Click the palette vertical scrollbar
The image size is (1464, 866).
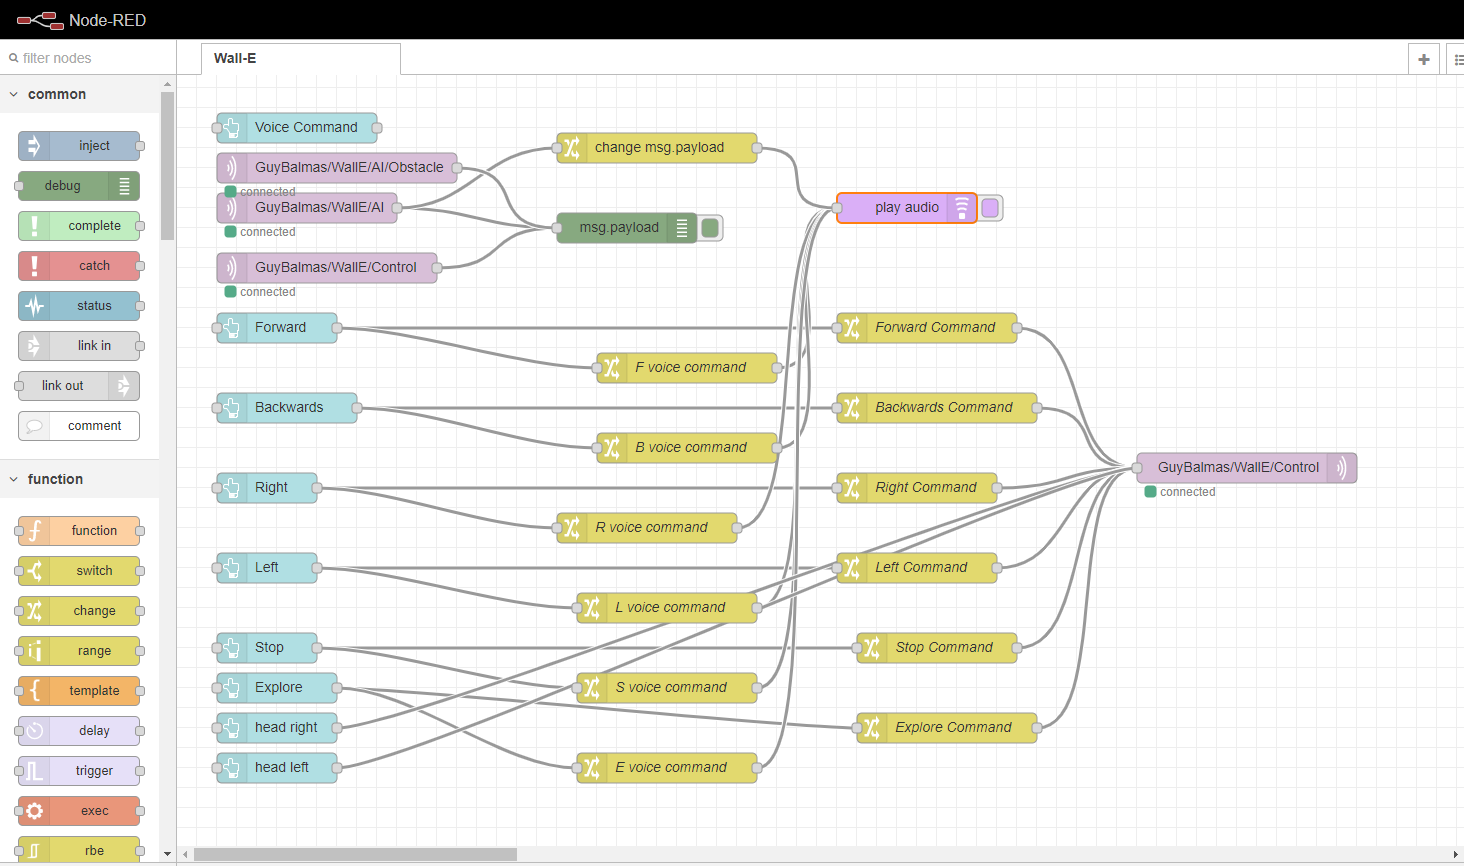tap(167, 166)
